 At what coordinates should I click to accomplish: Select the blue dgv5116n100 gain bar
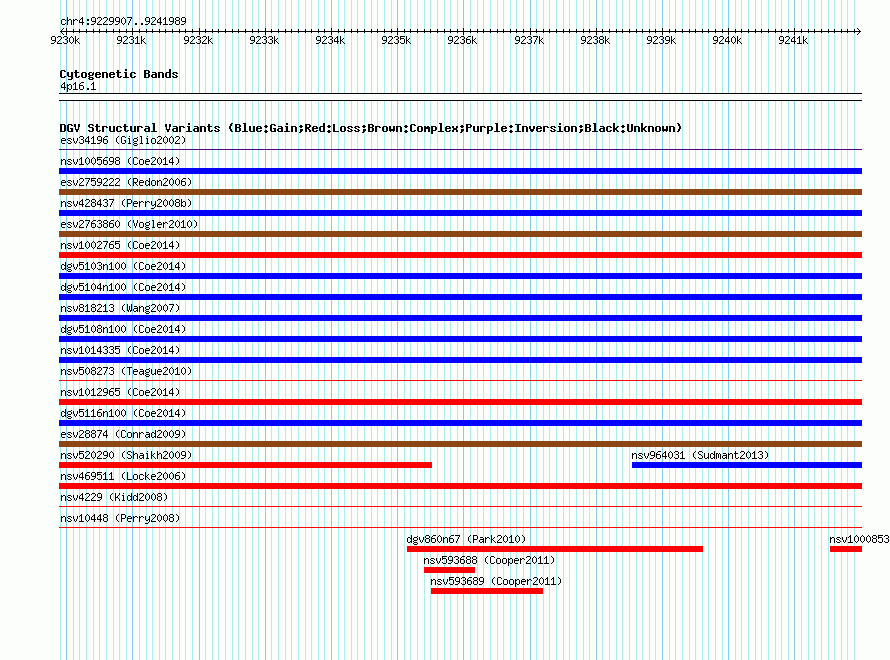pyautogui.click(x=460, y=423)
